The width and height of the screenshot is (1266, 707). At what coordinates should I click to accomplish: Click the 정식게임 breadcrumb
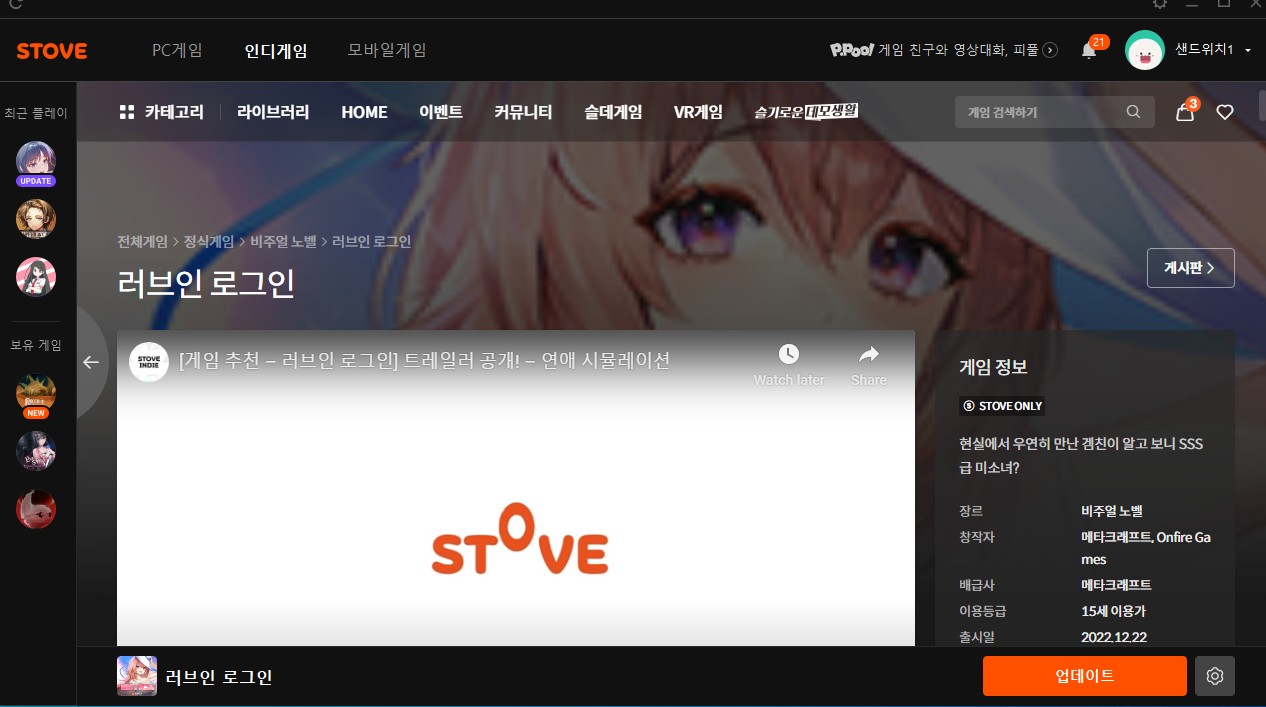pos(209,241)
